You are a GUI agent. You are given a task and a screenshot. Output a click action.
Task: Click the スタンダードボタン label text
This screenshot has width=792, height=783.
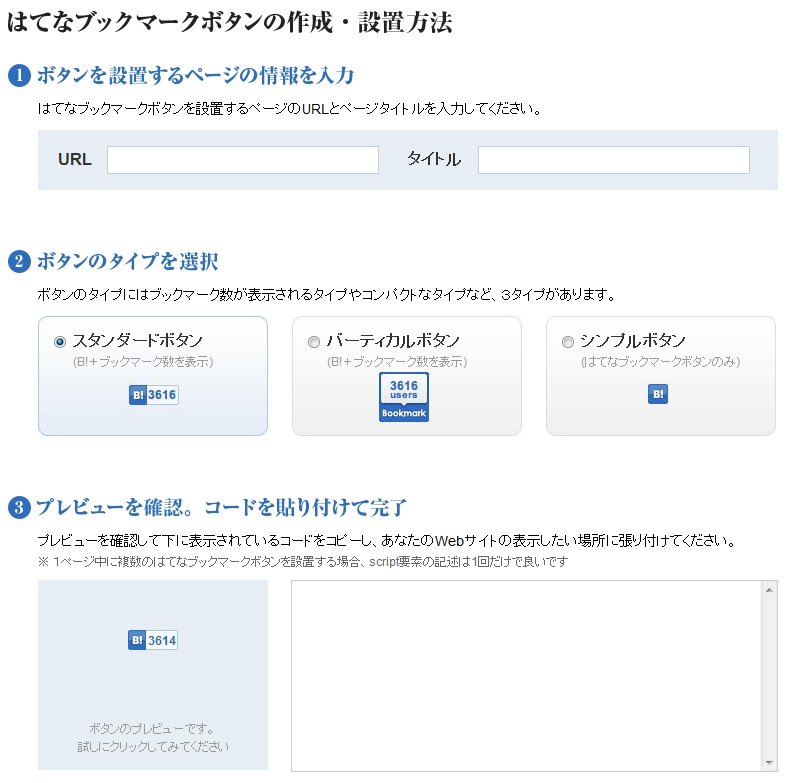point(137,341)
